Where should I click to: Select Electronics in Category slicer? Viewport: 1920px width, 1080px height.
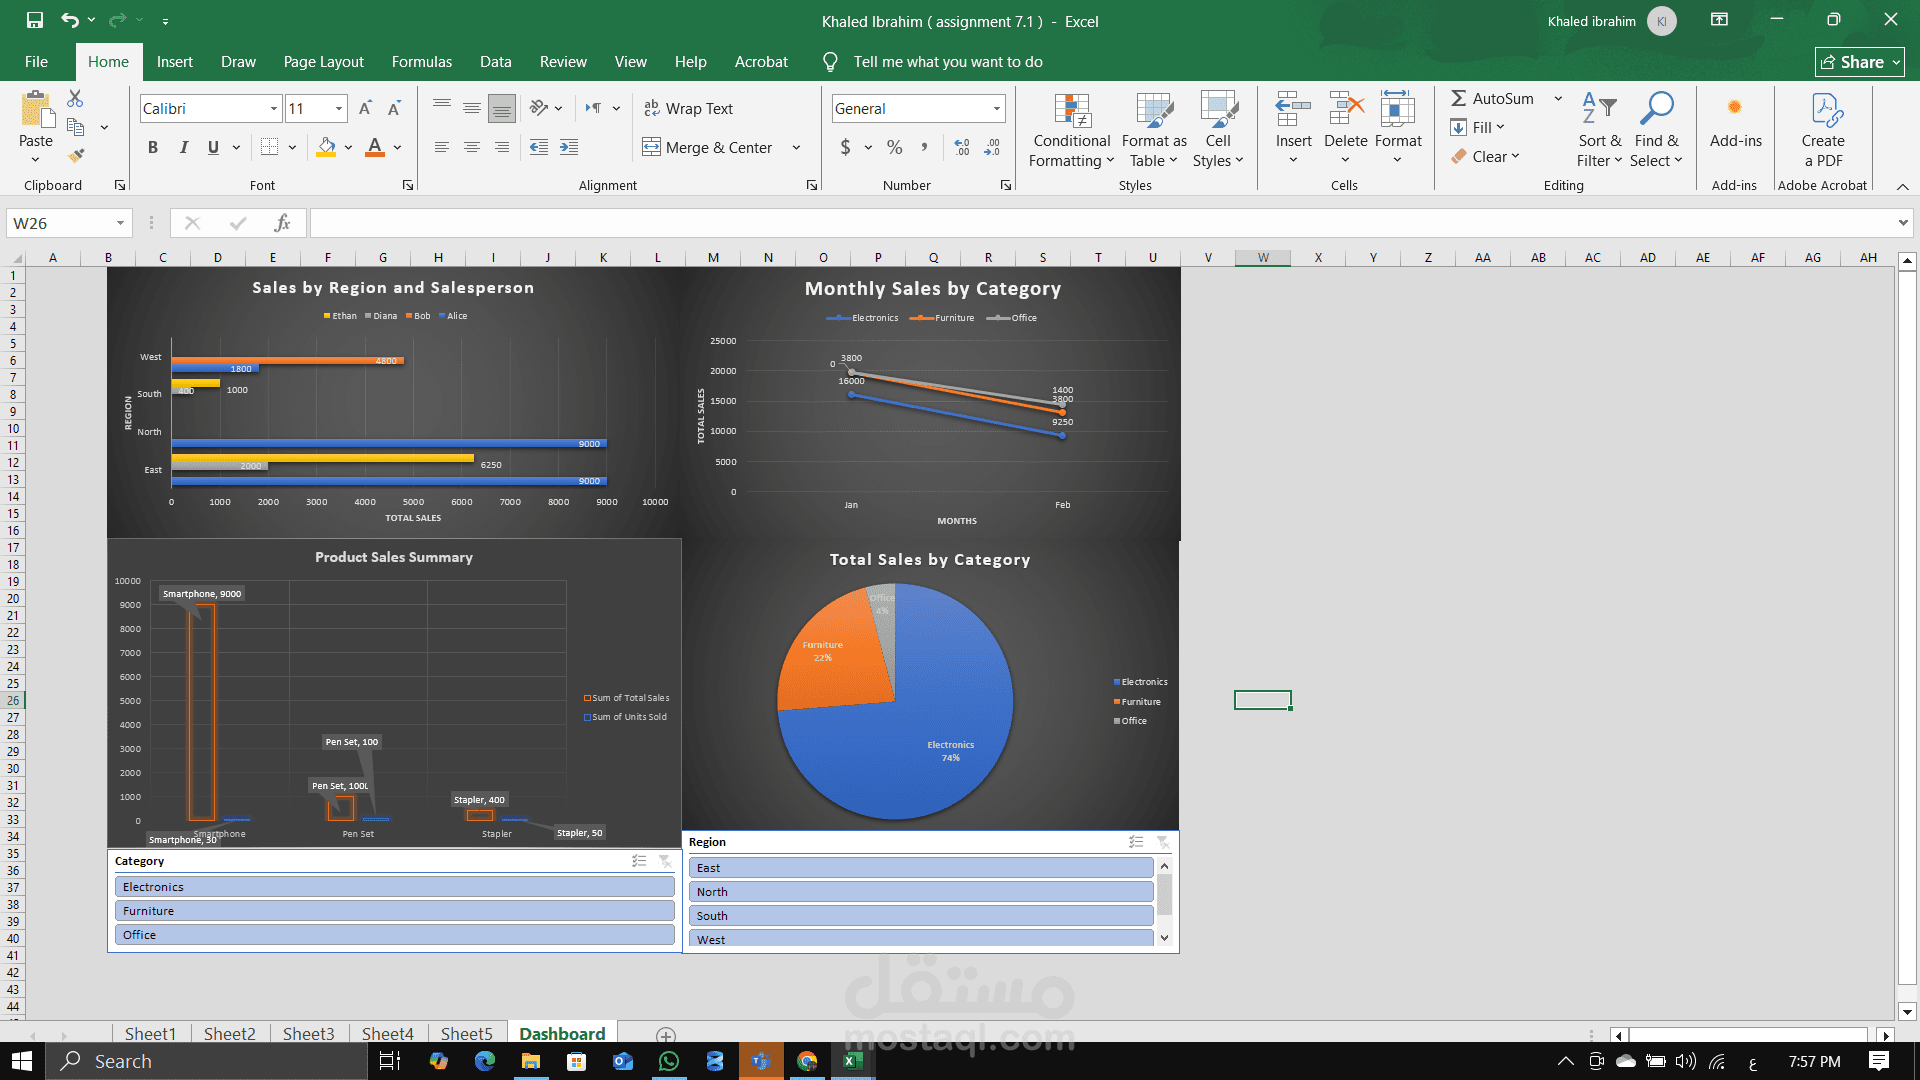coord(395,887)
